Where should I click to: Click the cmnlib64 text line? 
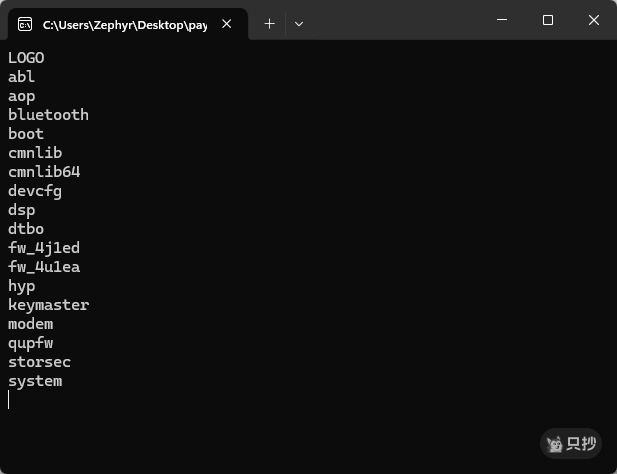click(44, 172)
